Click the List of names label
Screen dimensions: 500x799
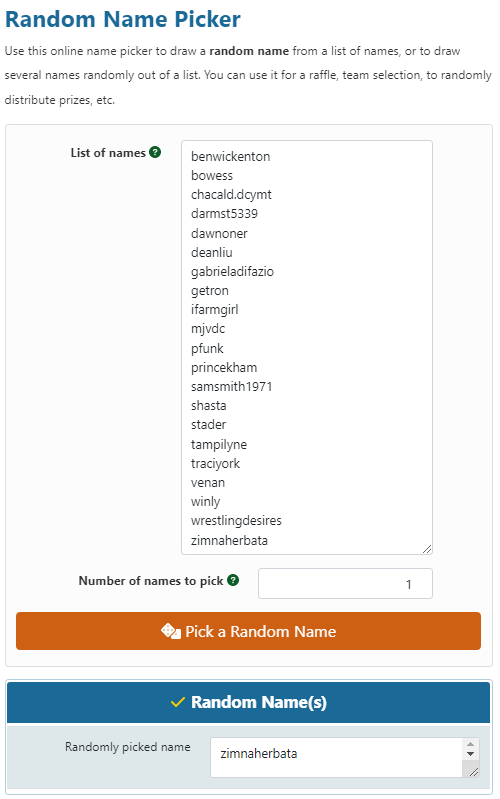tap(108, 153)
